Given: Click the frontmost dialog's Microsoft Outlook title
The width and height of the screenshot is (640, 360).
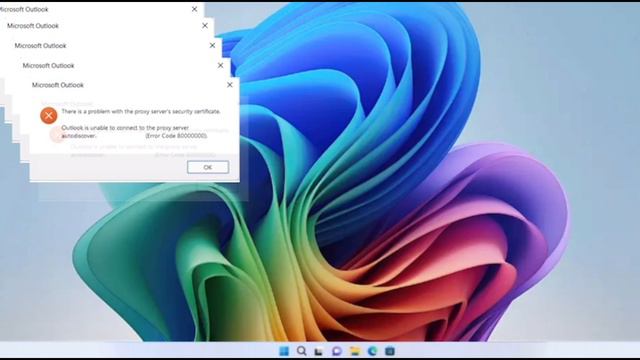Looking at the screenshot, I should (58, 85).
